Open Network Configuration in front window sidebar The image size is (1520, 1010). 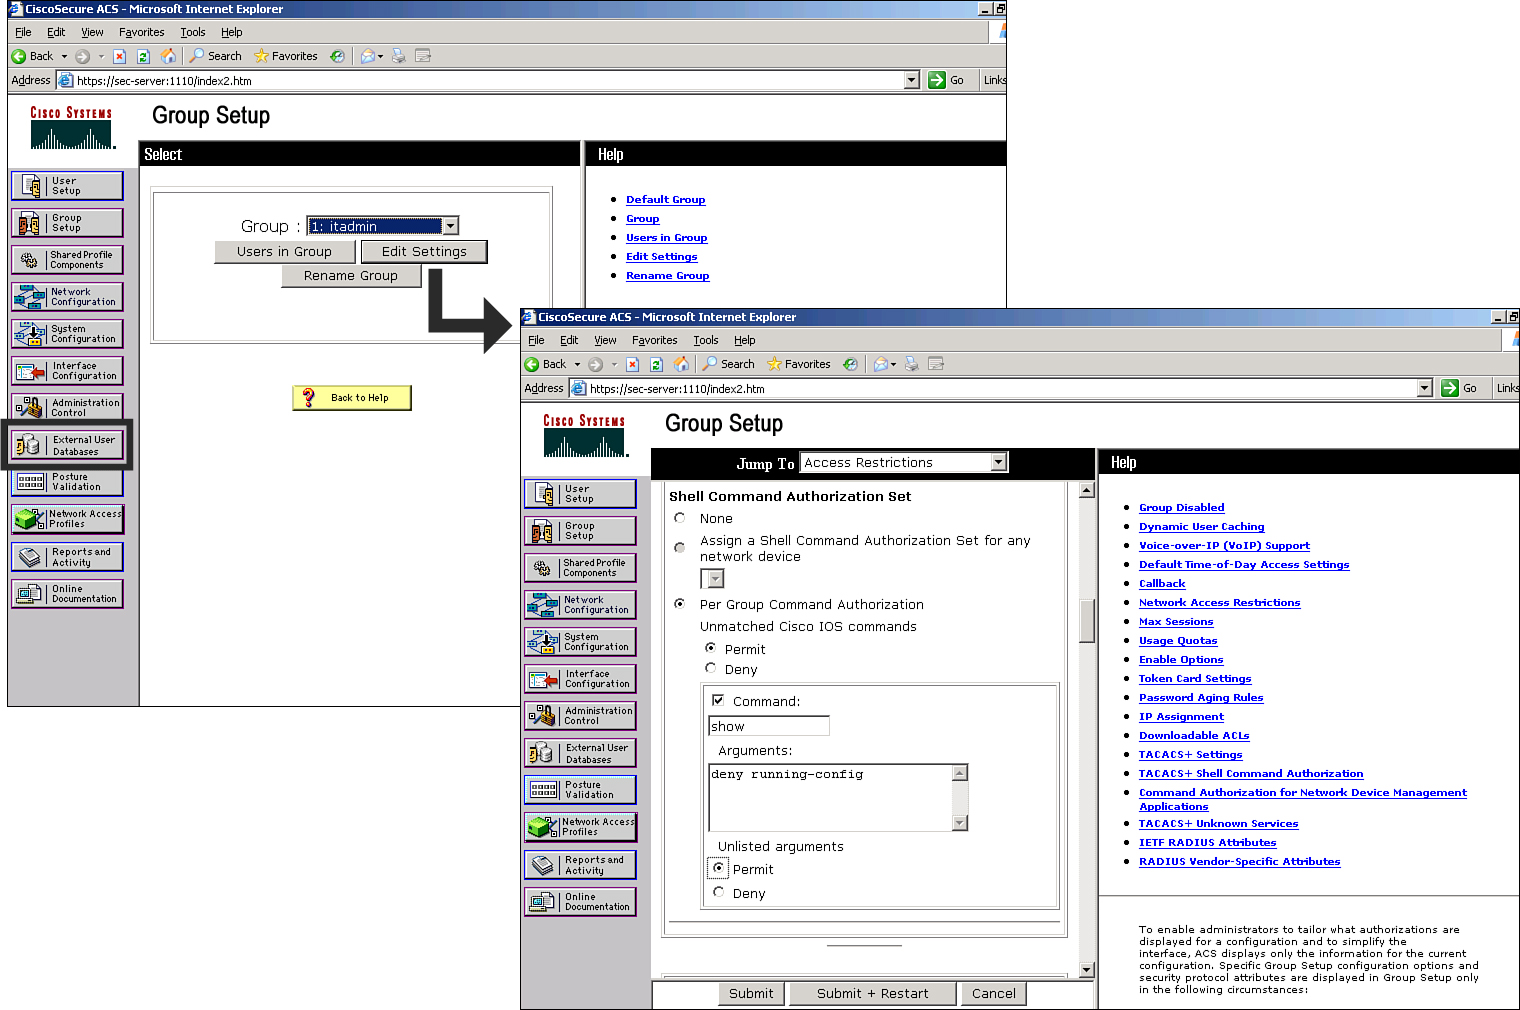point(580,605)
